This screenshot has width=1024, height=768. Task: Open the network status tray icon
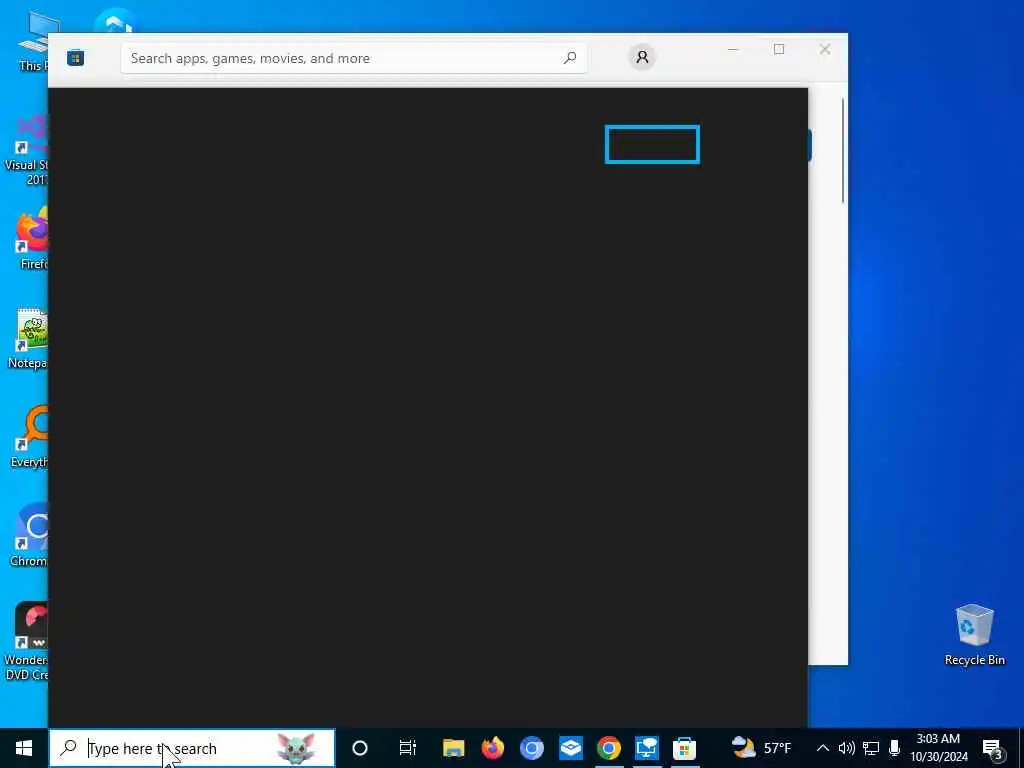click(x=871, y=748)
